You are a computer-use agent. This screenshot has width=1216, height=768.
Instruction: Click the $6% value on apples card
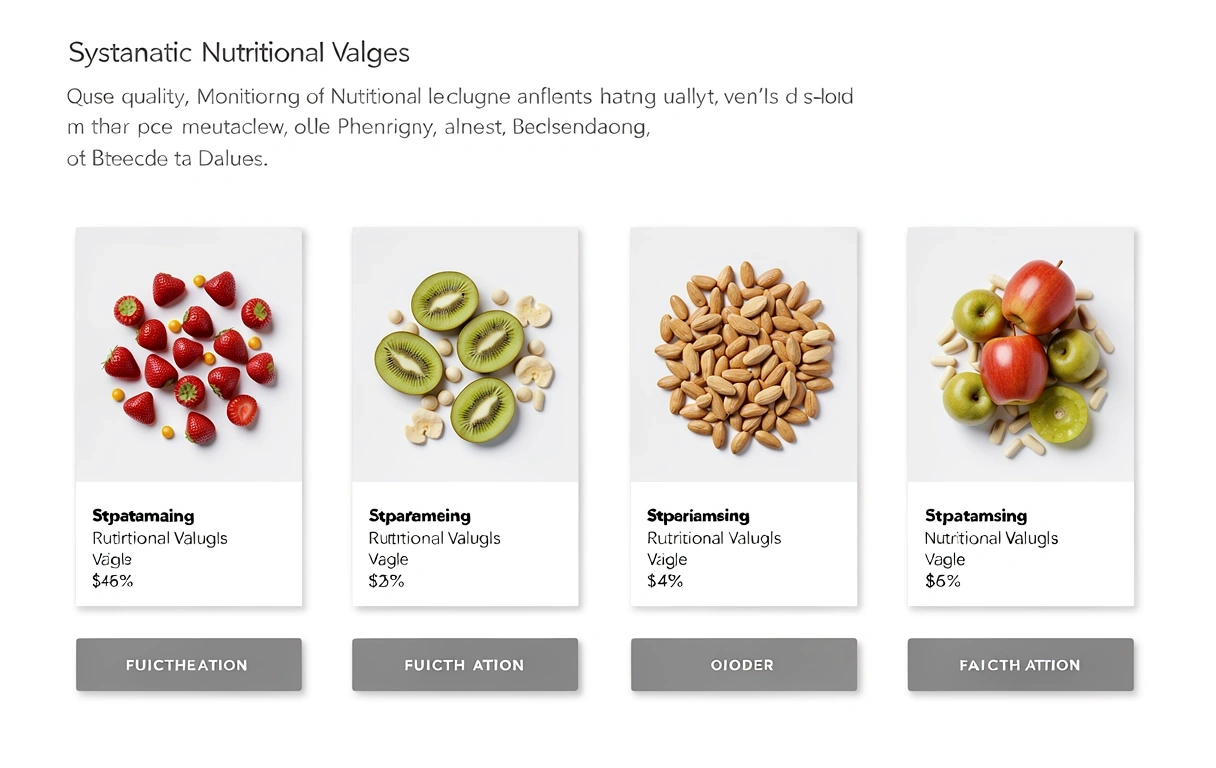tap(942, 581)
